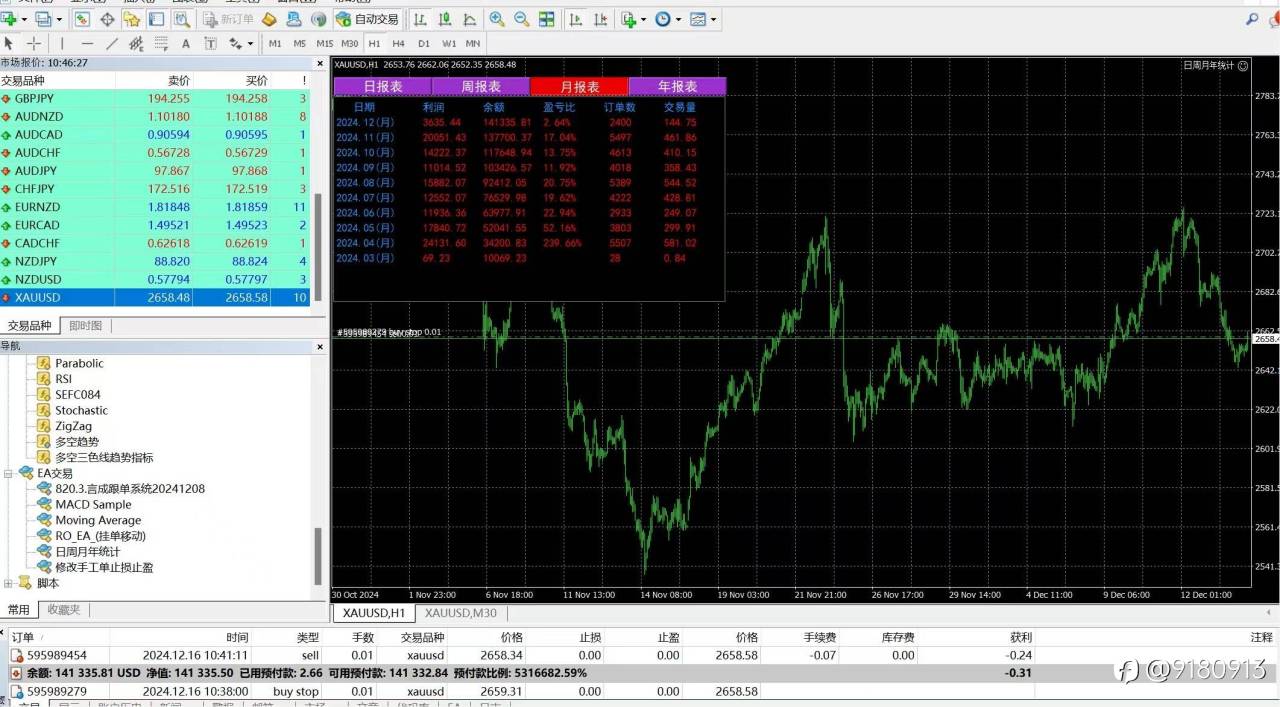Select the 月报表 monthly report button

tap(579, 87)
